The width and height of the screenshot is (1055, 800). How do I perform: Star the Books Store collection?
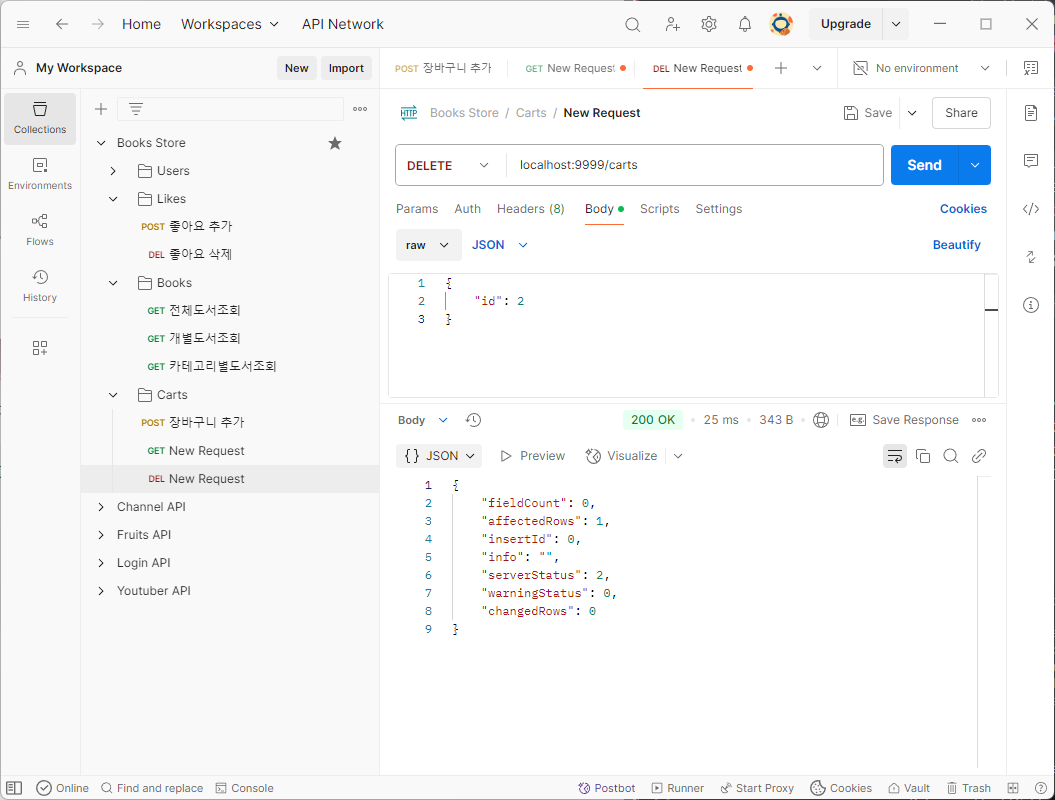click(335, 143)
